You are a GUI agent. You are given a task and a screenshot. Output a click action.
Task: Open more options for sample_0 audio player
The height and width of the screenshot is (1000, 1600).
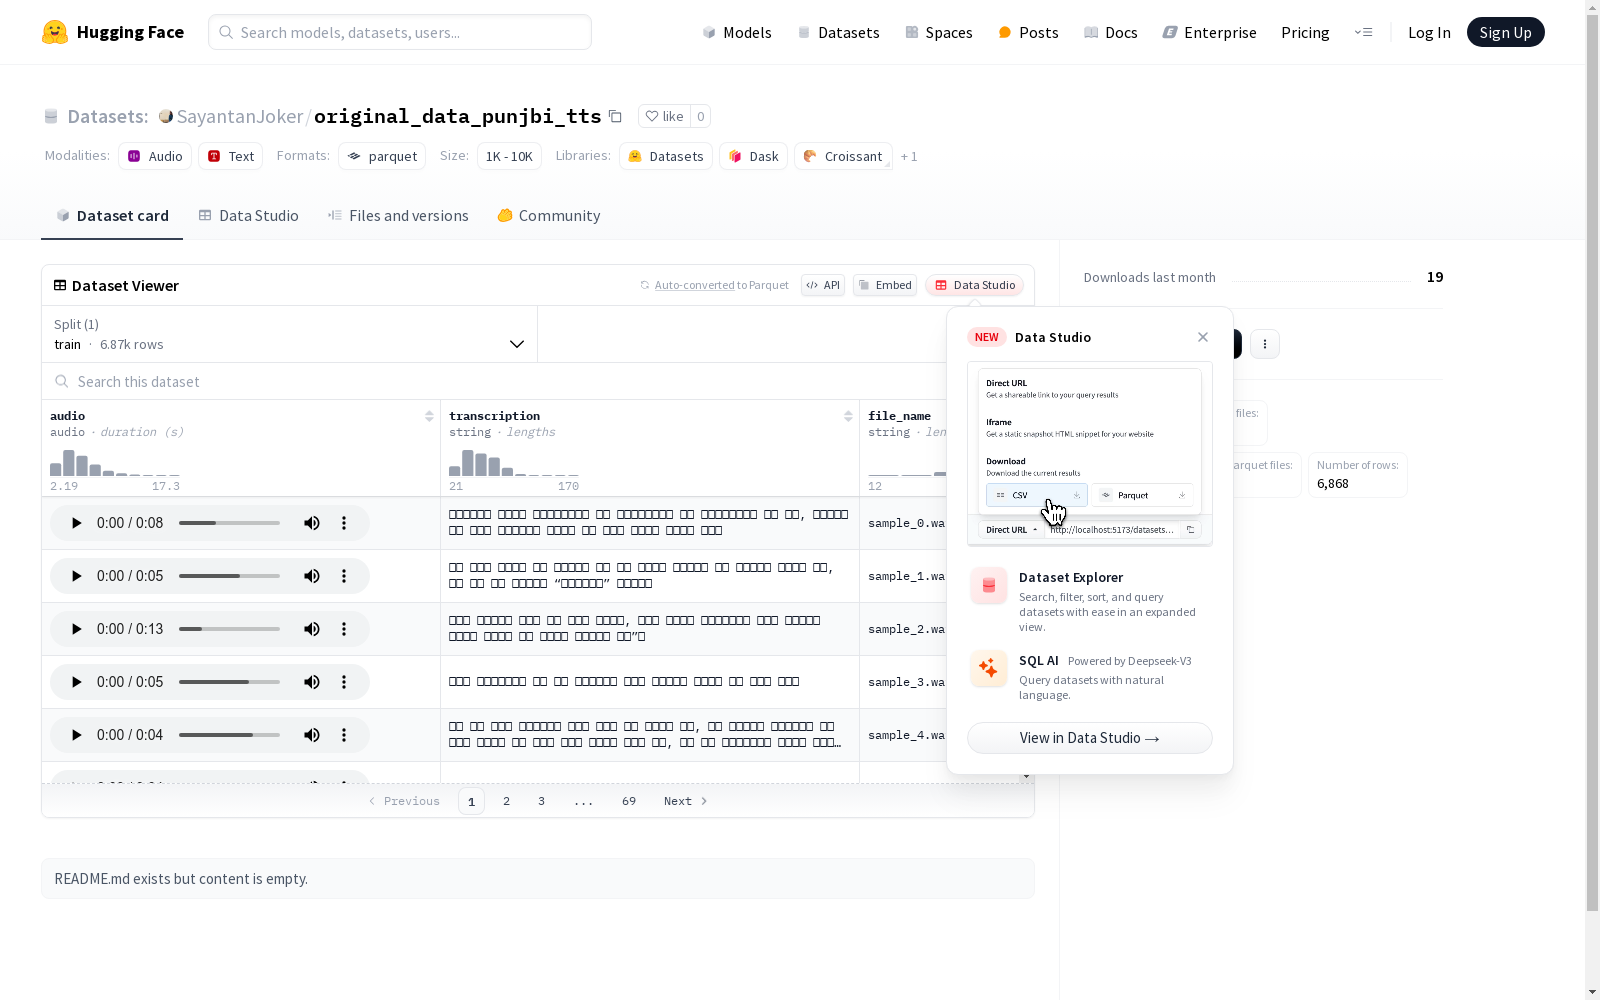tap(344, 523)
